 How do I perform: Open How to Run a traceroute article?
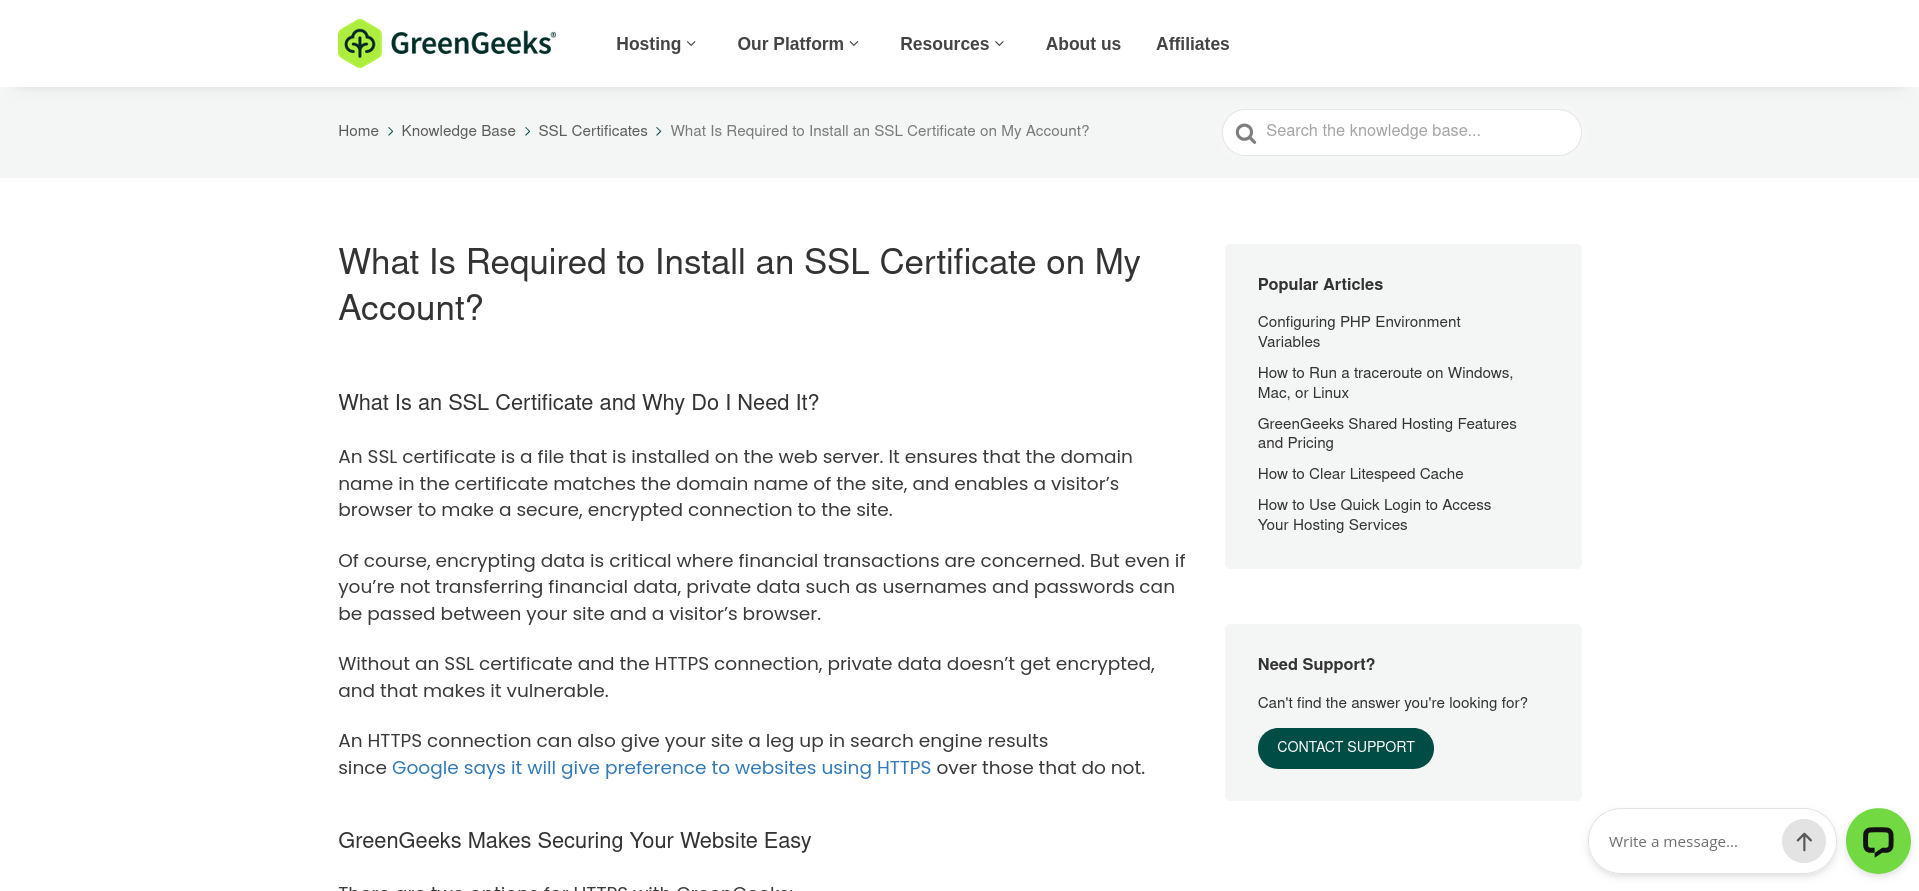click(x=1385, y=383)
